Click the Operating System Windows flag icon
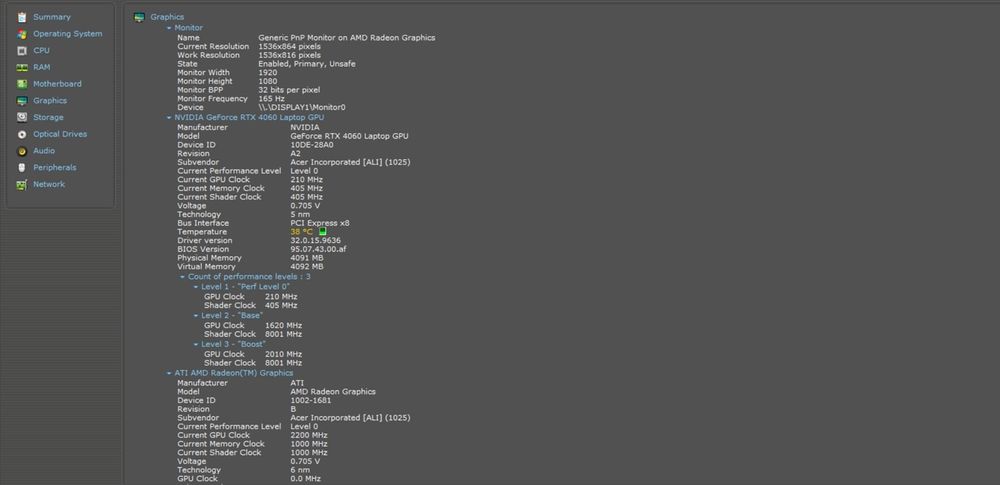Screen dimensions: 1000x485 tap(22, 34)
